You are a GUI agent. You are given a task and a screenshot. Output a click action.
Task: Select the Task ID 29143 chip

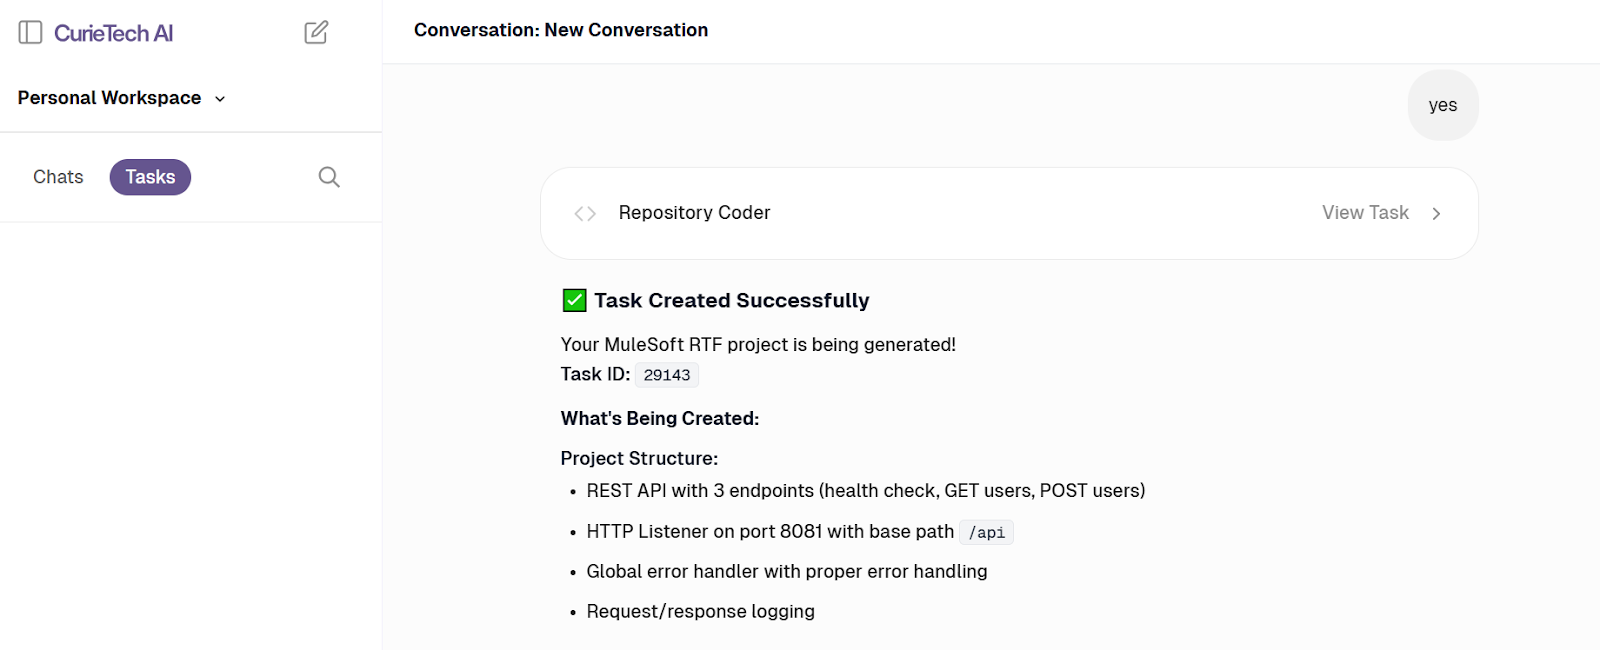(666, 374)
